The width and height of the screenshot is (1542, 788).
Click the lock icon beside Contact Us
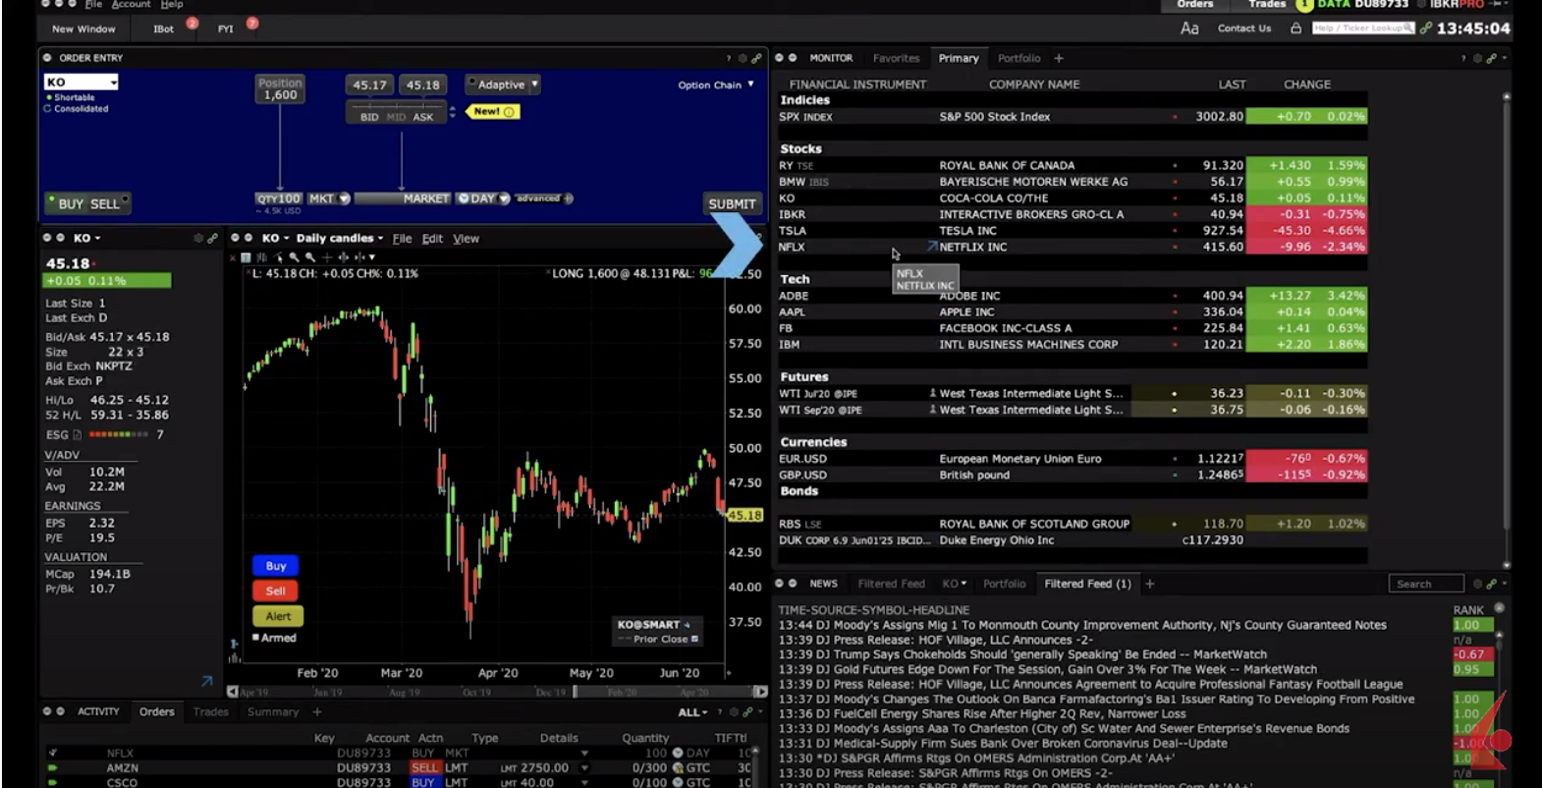coord(1296,28)
